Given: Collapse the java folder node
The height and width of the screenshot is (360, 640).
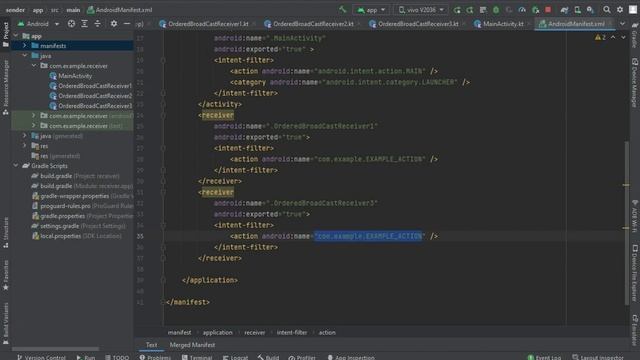Looking at the screenshot, I should pyautogui.click(x=24, y=56).
